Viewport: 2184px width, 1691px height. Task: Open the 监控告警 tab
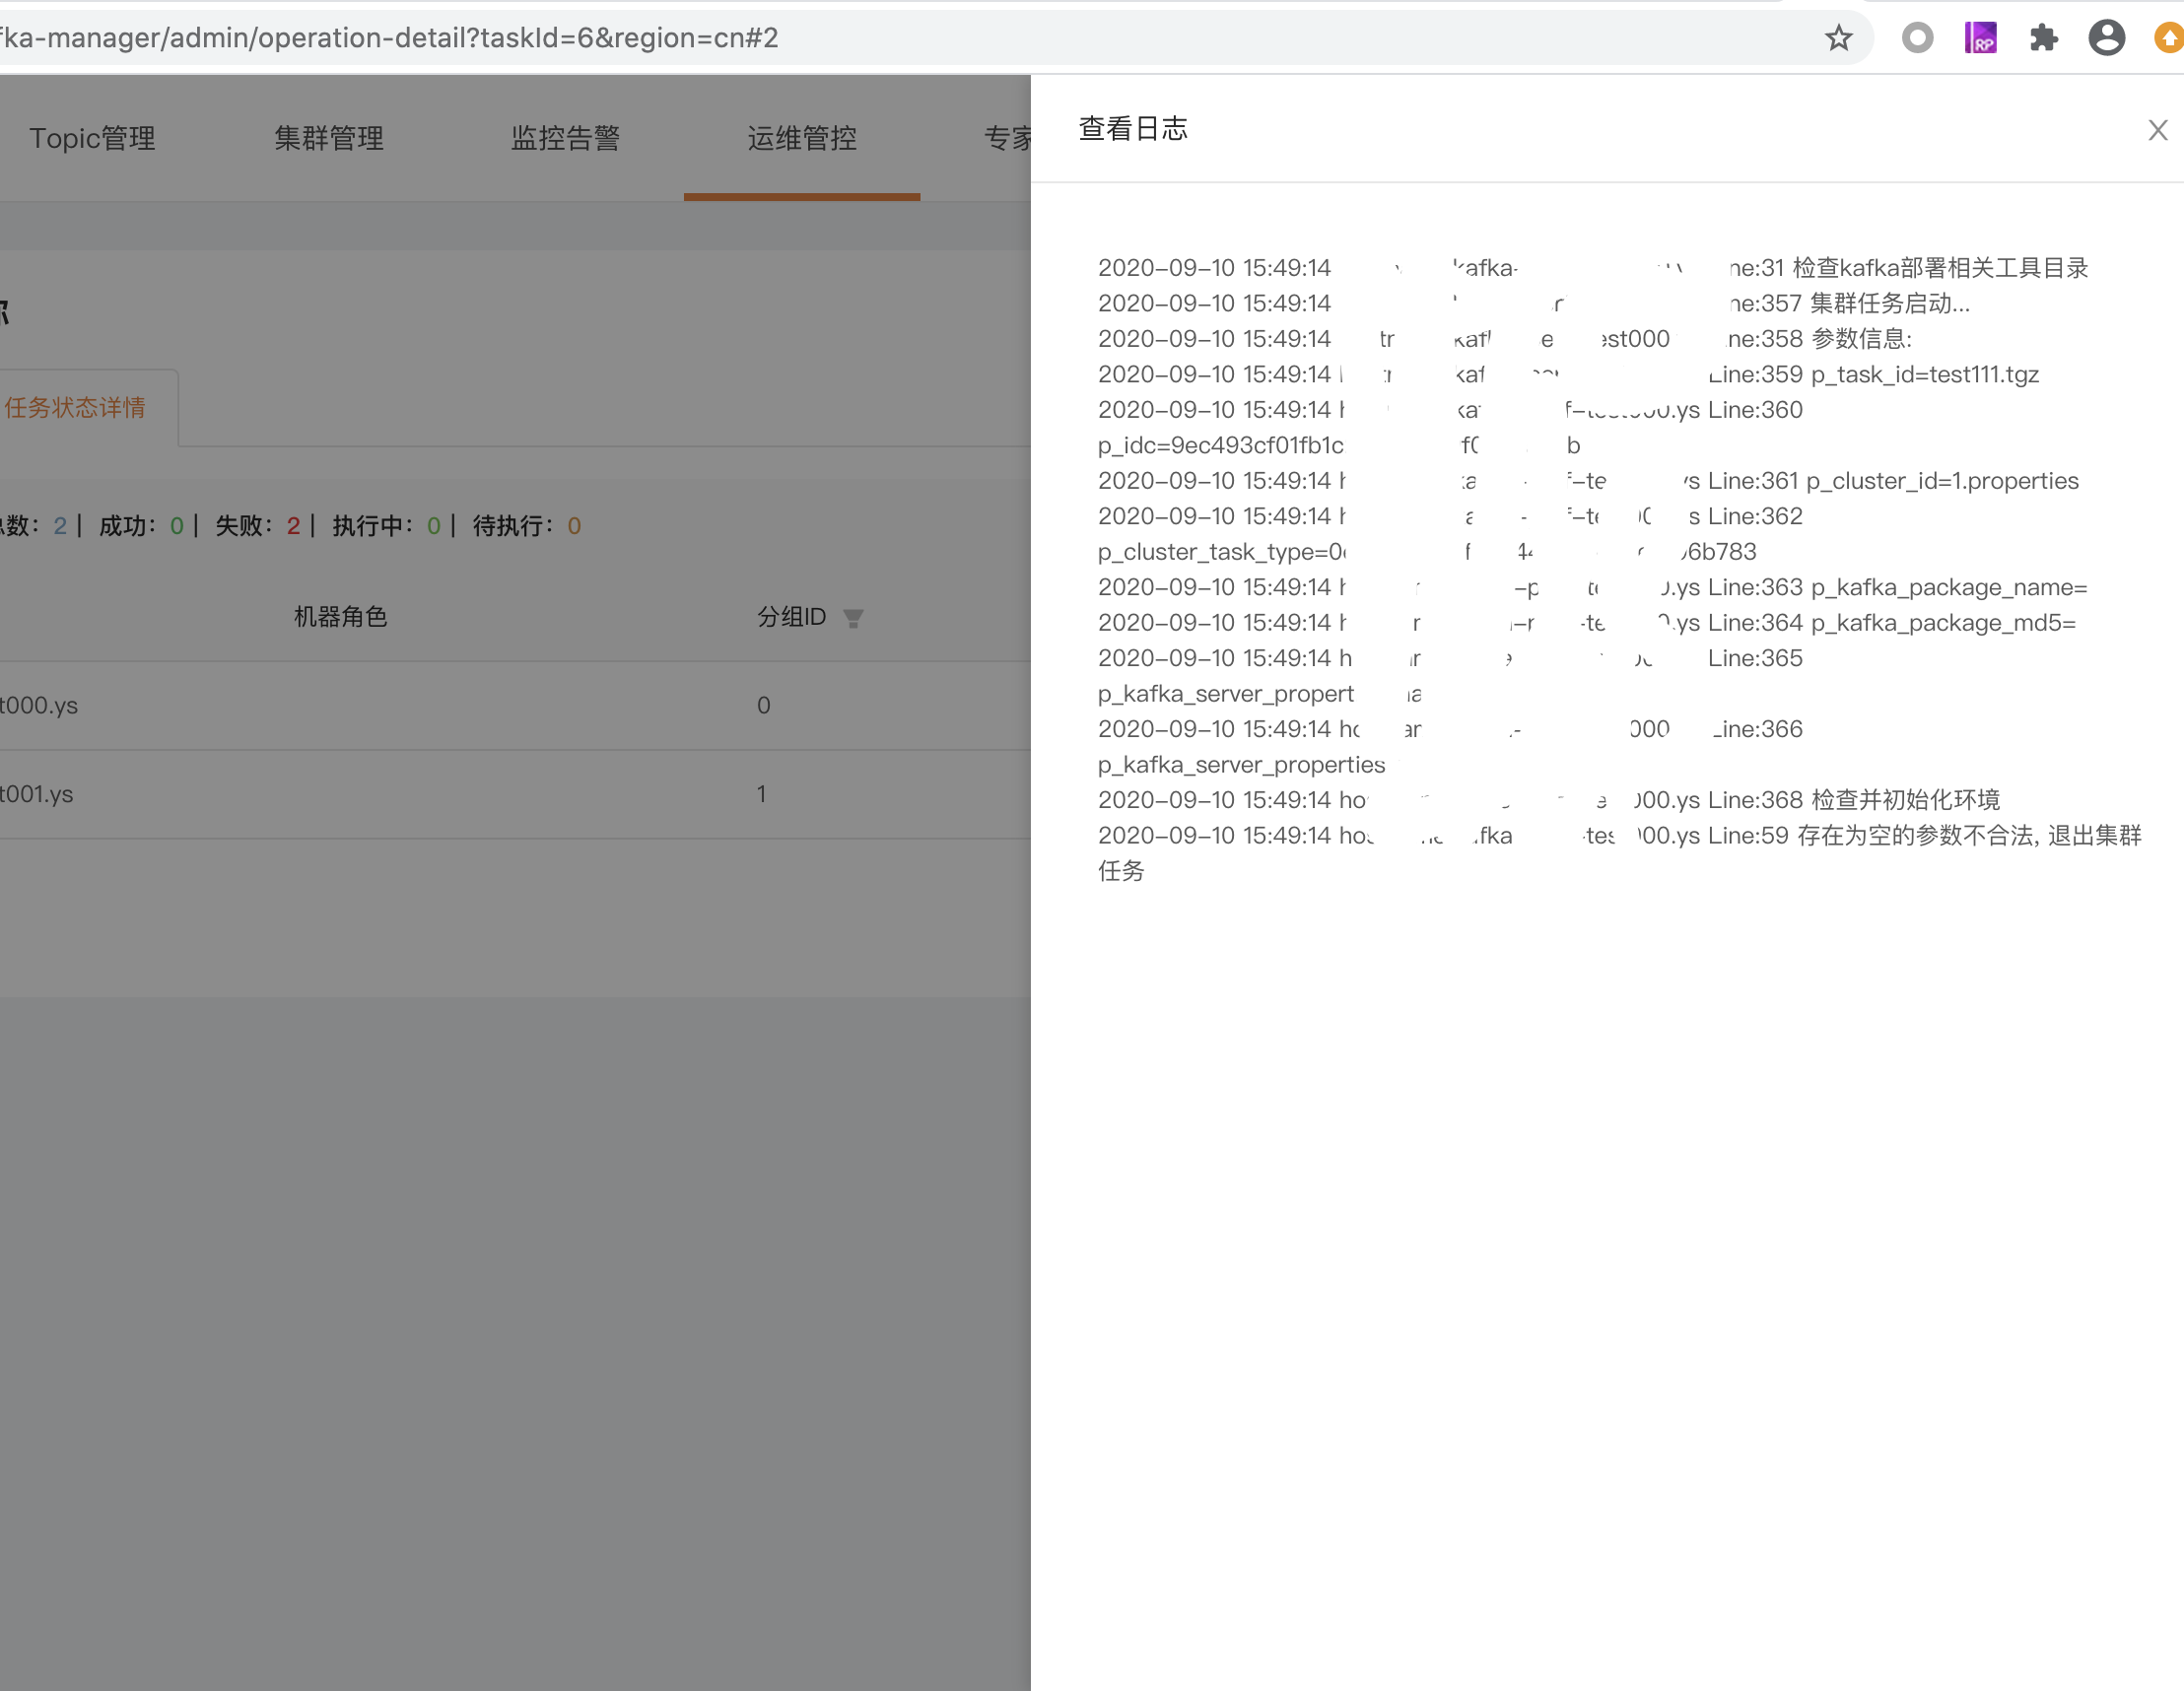[x=565, y=138]
